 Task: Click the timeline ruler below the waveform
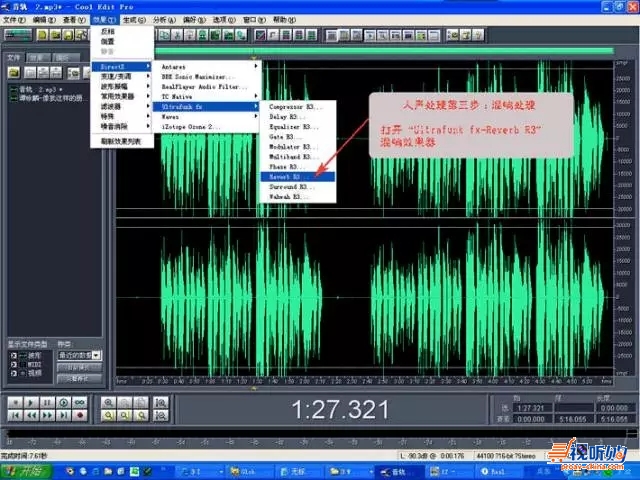(x=364, y=381)
